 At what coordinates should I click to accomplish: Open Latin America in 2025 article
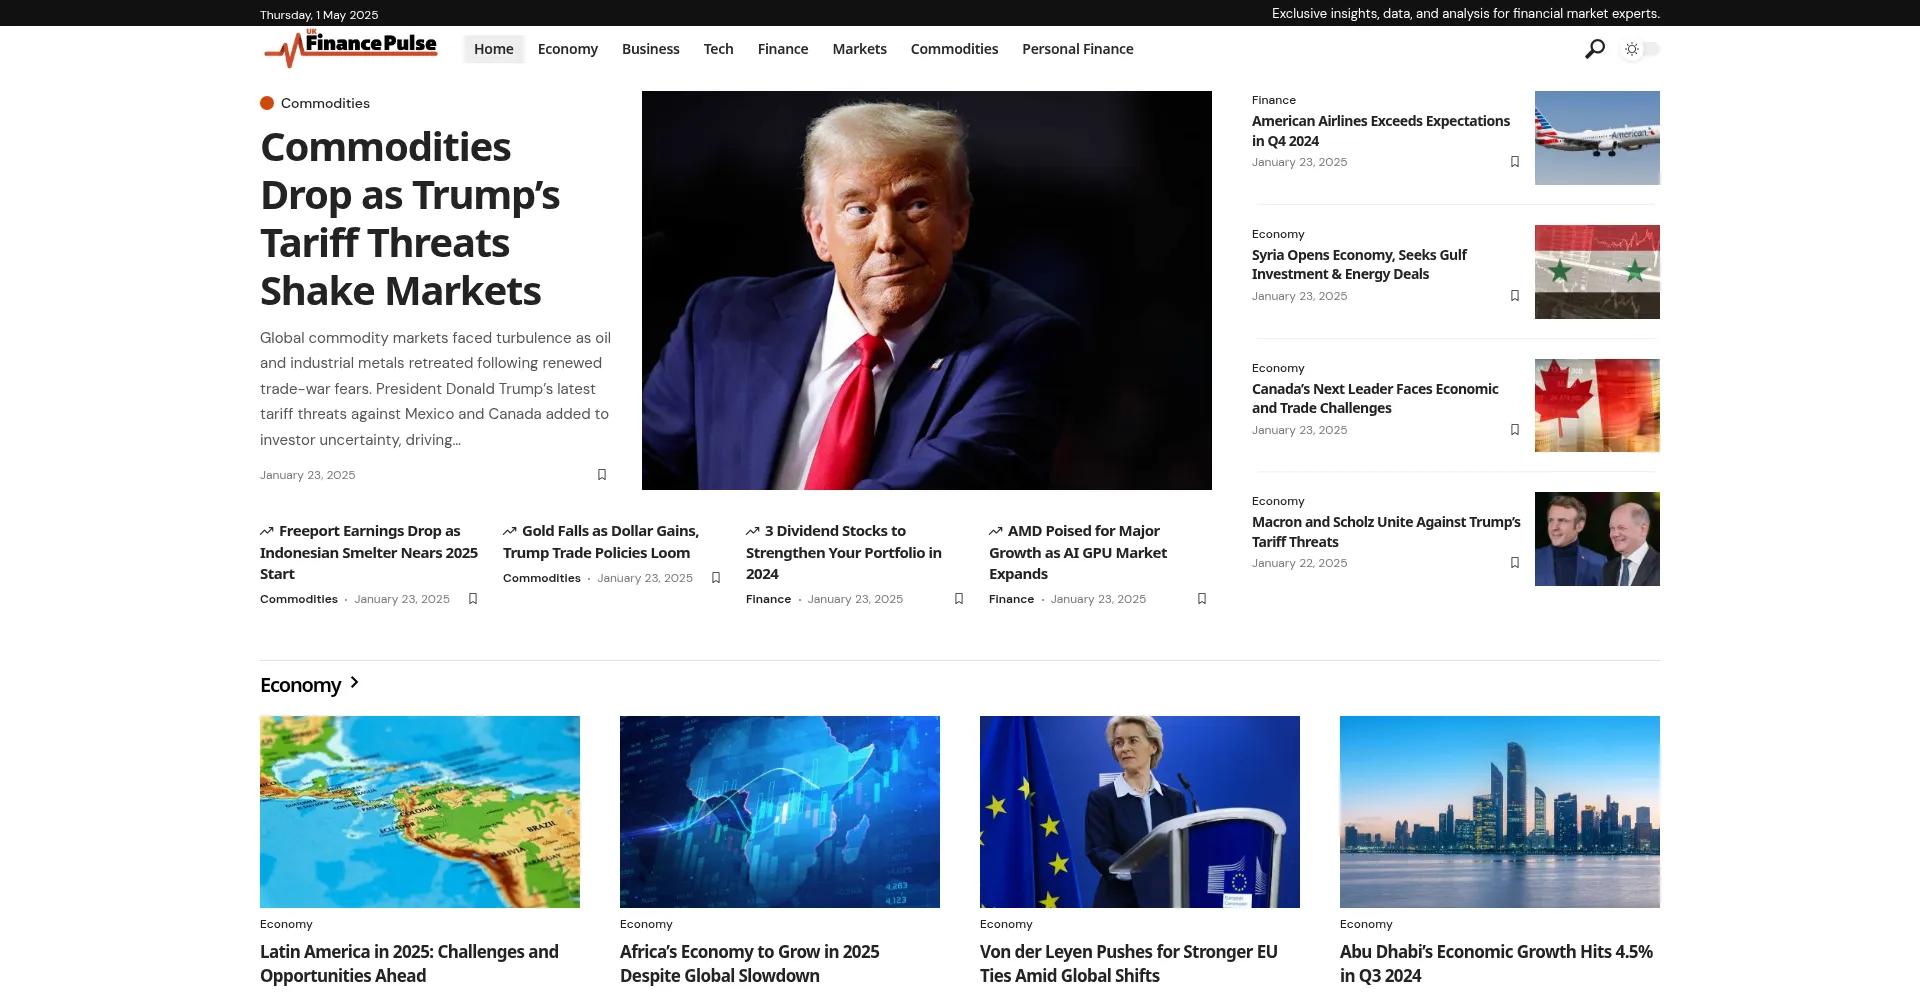coord(409,964)
